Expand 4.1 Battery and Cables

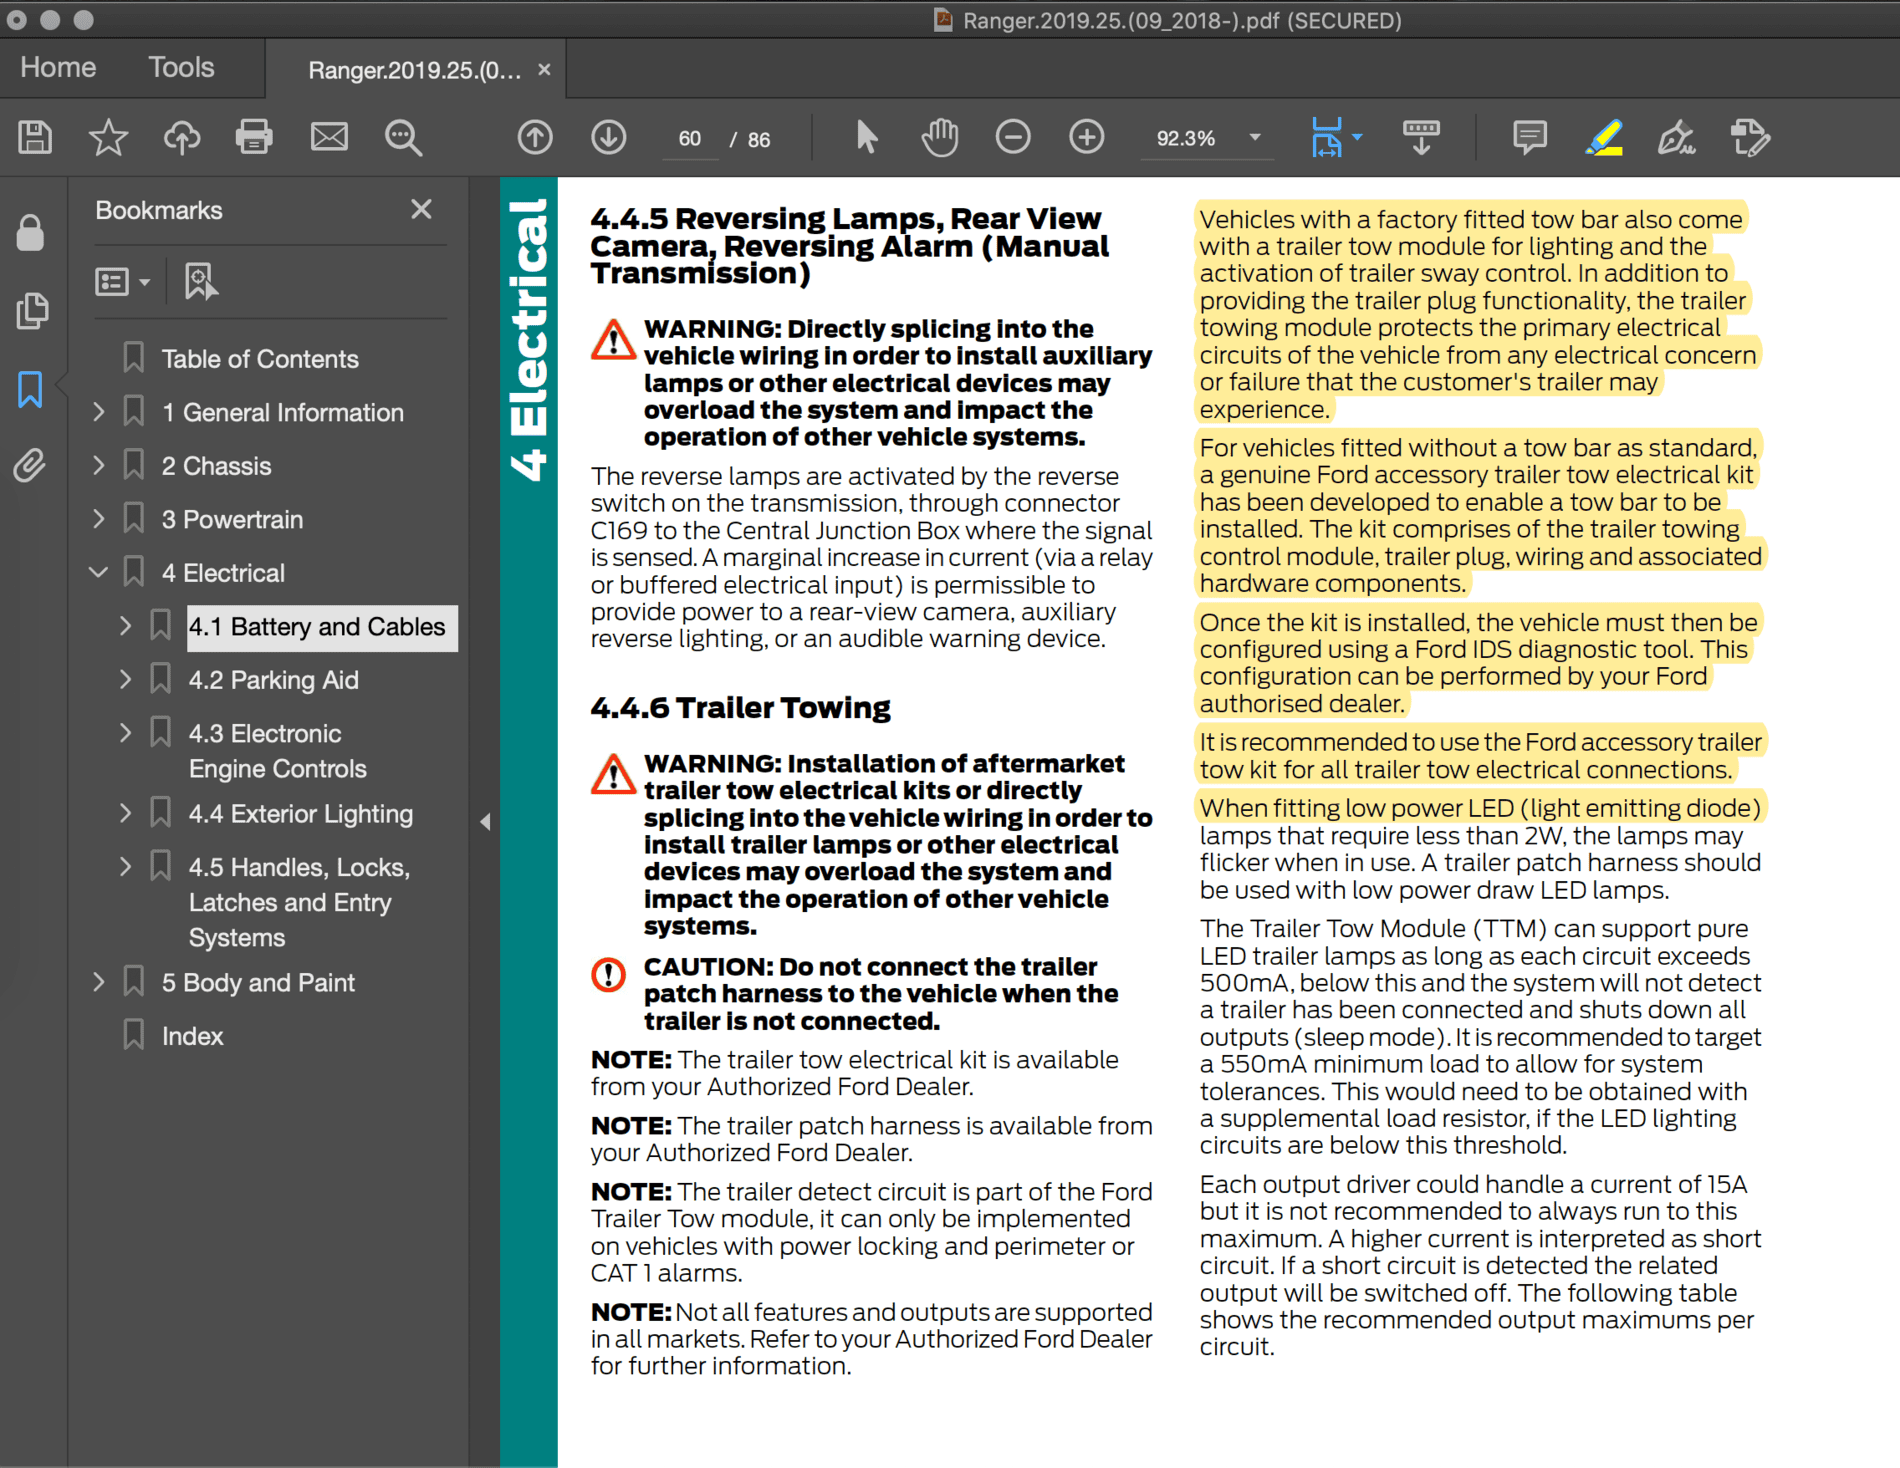pyautogui.click(x=125, y=625)
